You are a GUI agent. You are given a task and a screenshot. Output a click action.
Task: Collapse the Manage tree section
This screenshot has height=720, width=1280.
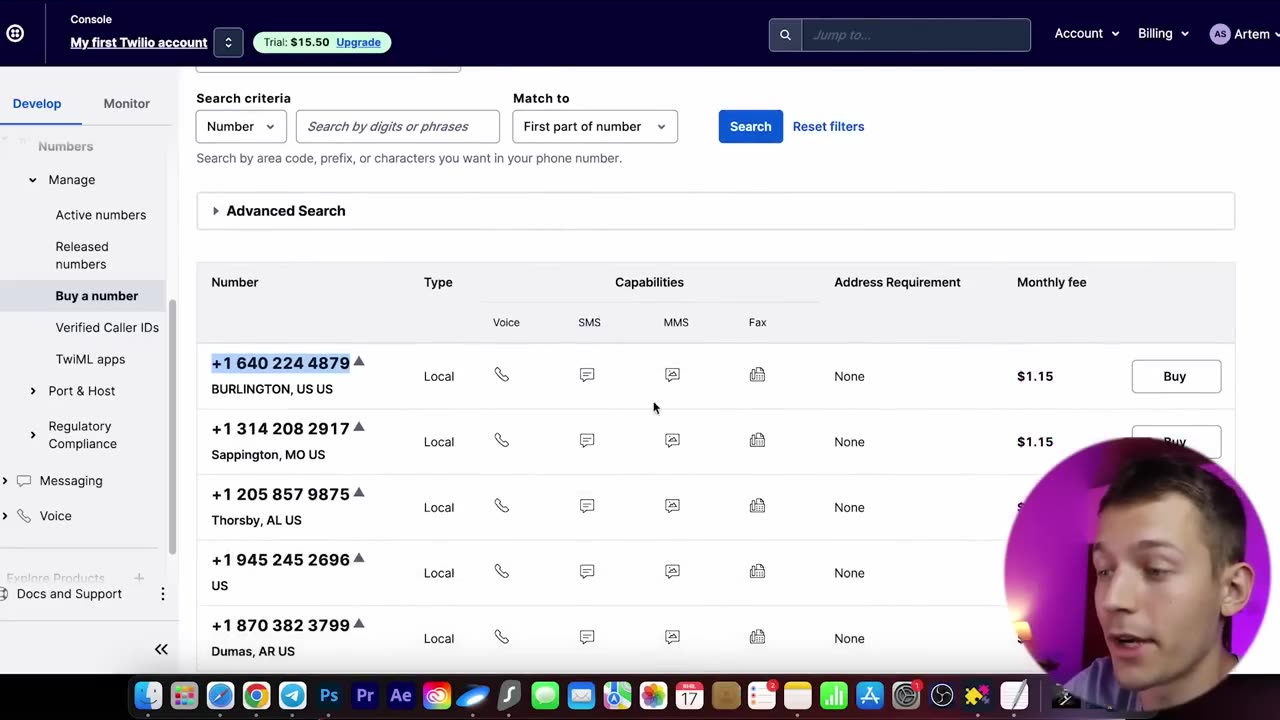coord(33,180)
